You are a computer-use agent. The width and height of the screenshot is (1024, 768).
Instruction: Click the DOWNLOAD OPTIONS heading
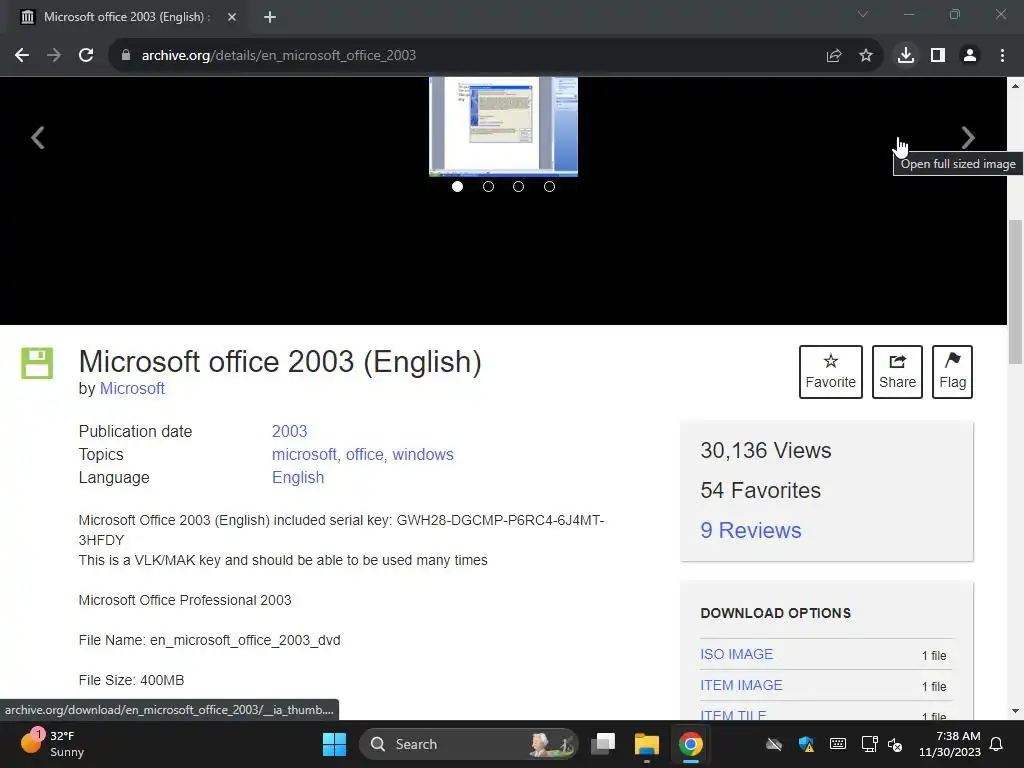pos(775,613)
